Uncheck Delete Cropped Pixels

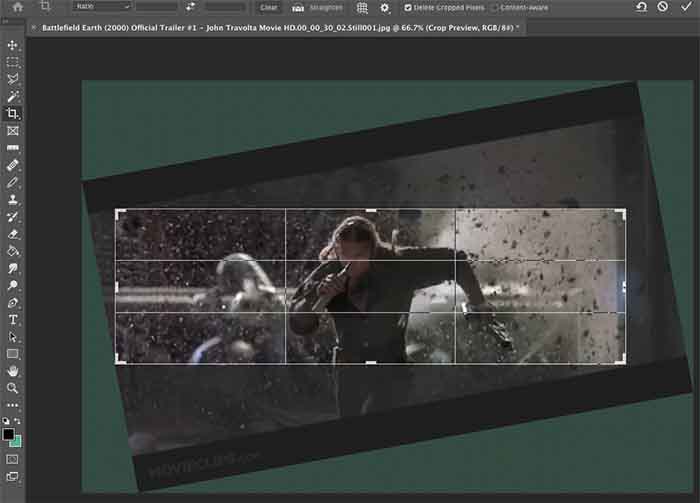[408, 8]
